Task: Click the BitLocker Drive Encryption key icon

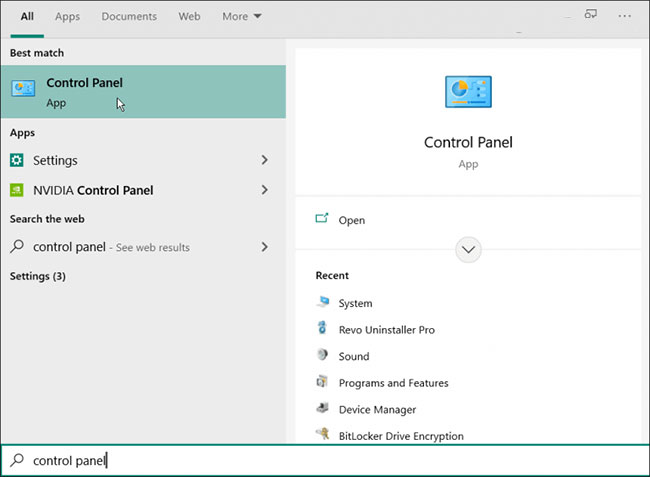Action: (x=323, y=433)
